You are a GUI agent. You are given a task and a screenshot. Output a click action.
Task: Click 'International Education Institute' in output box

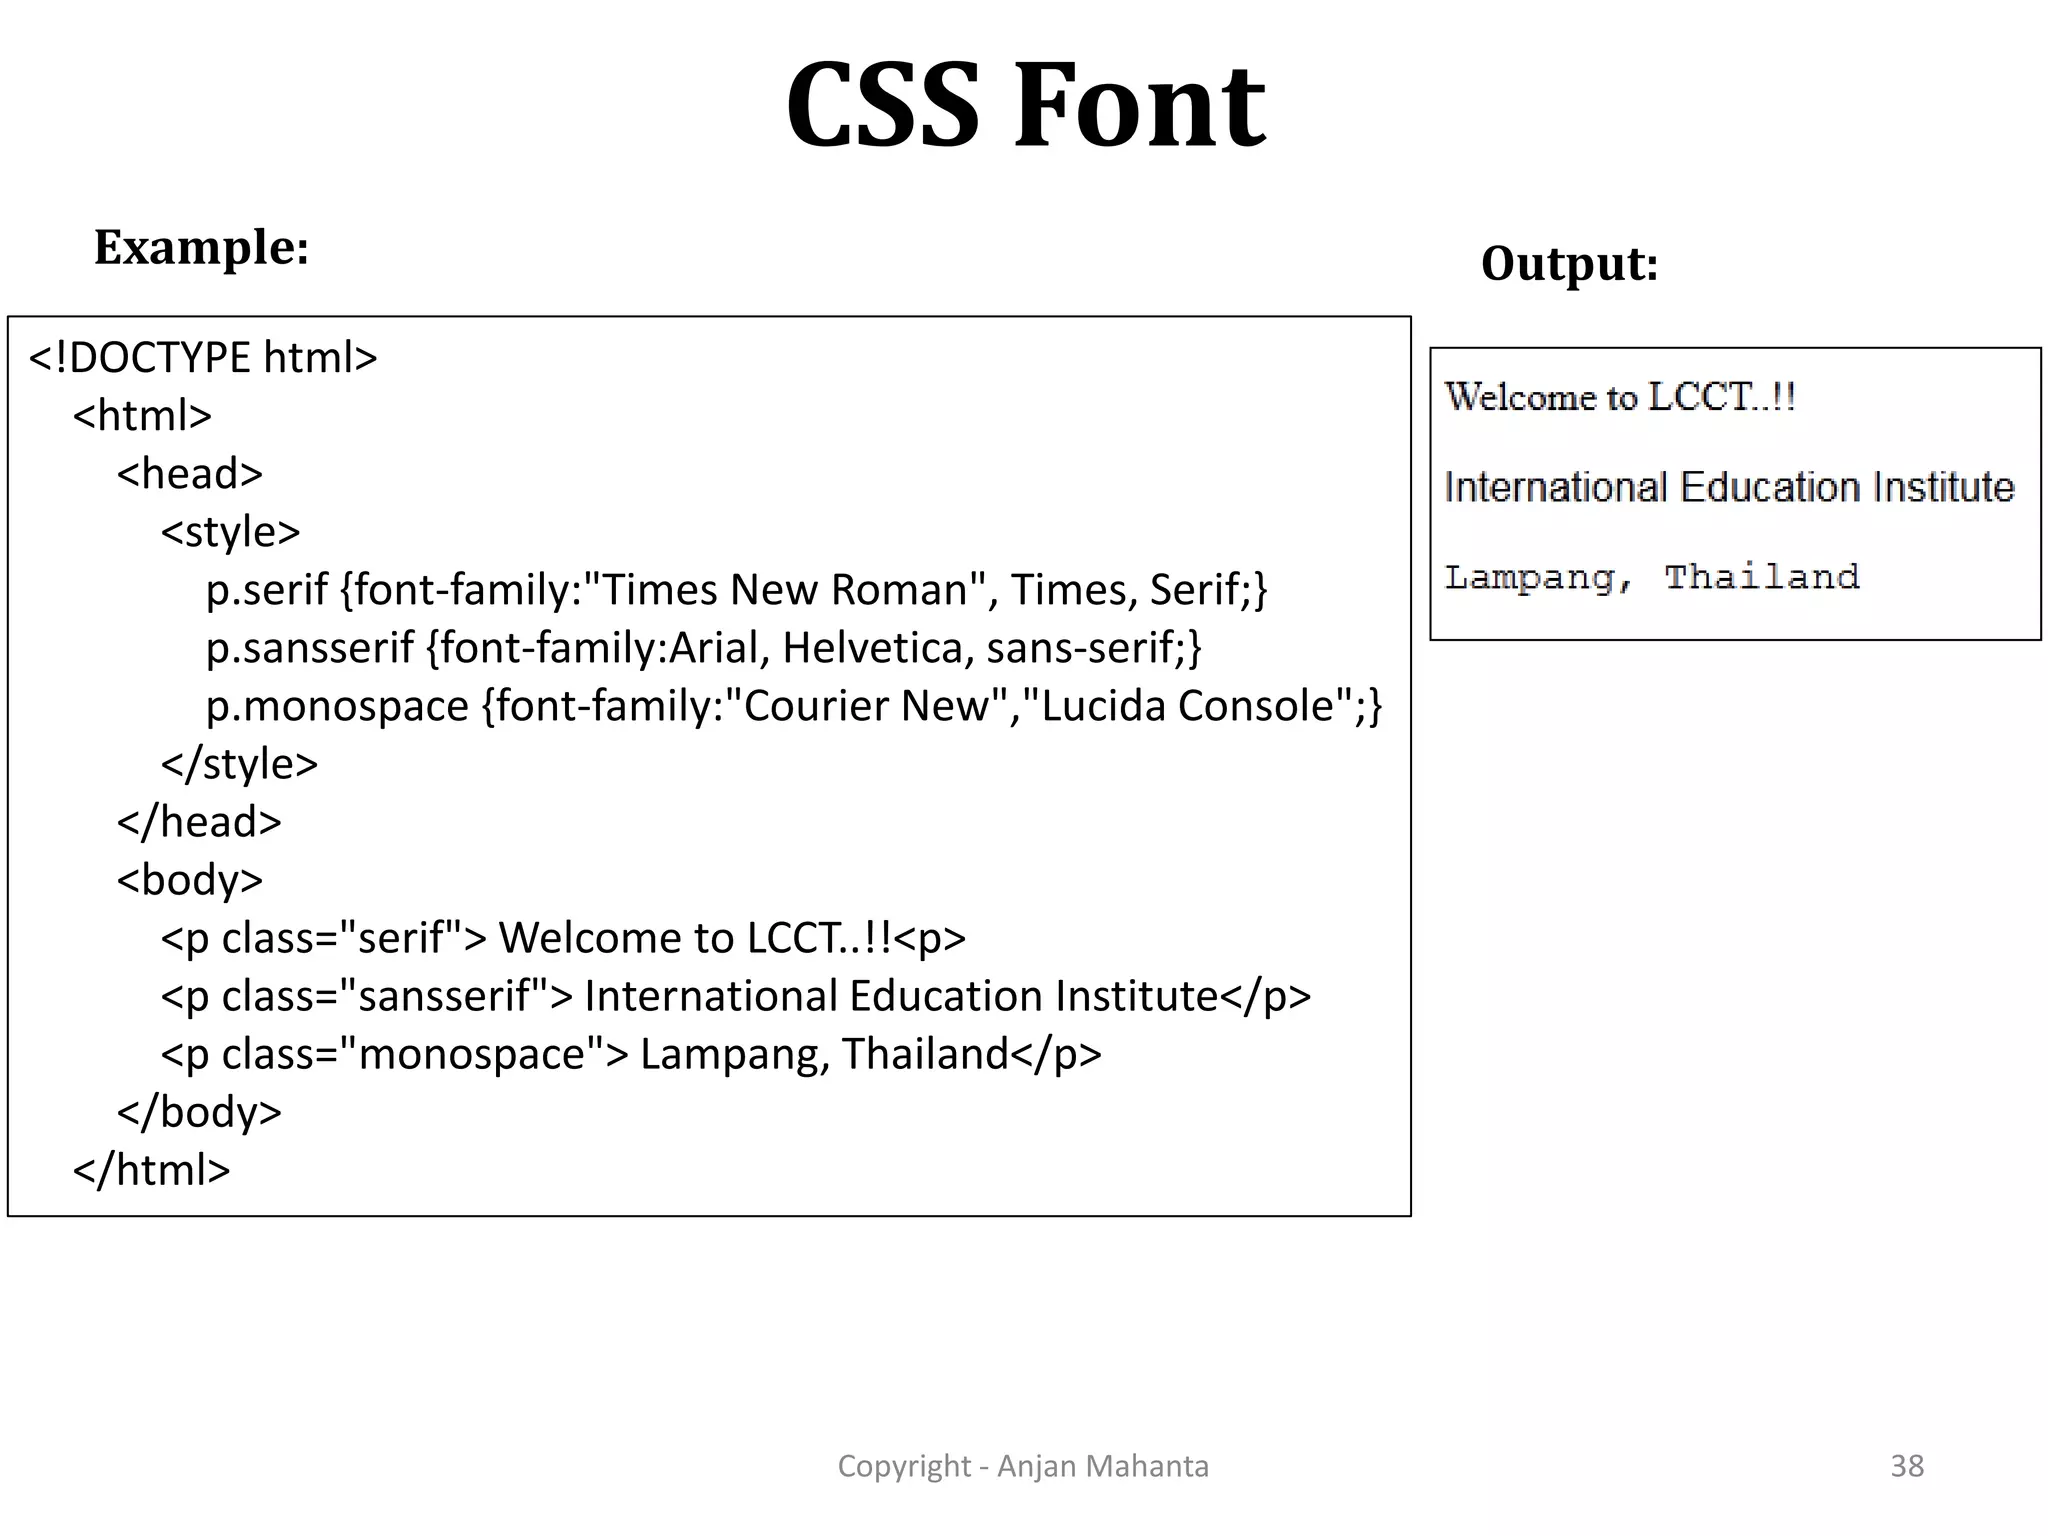pos(1729,487)
